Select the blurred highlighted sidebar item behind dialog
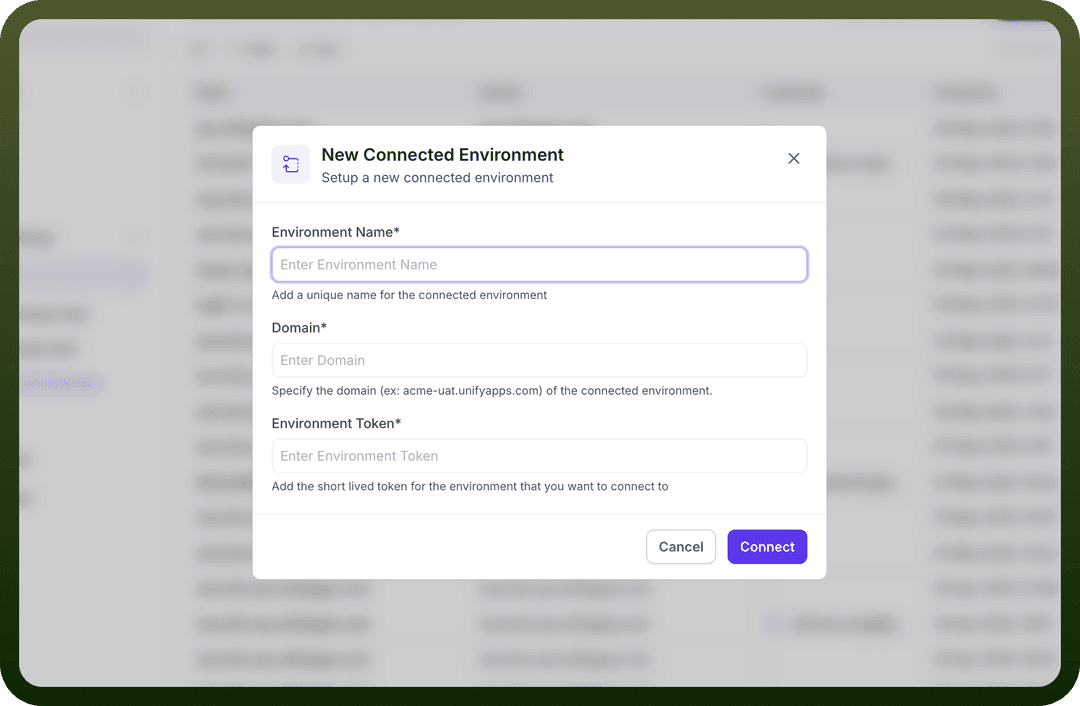This screenshot has height=706, width=1080. tap(83, 273)
